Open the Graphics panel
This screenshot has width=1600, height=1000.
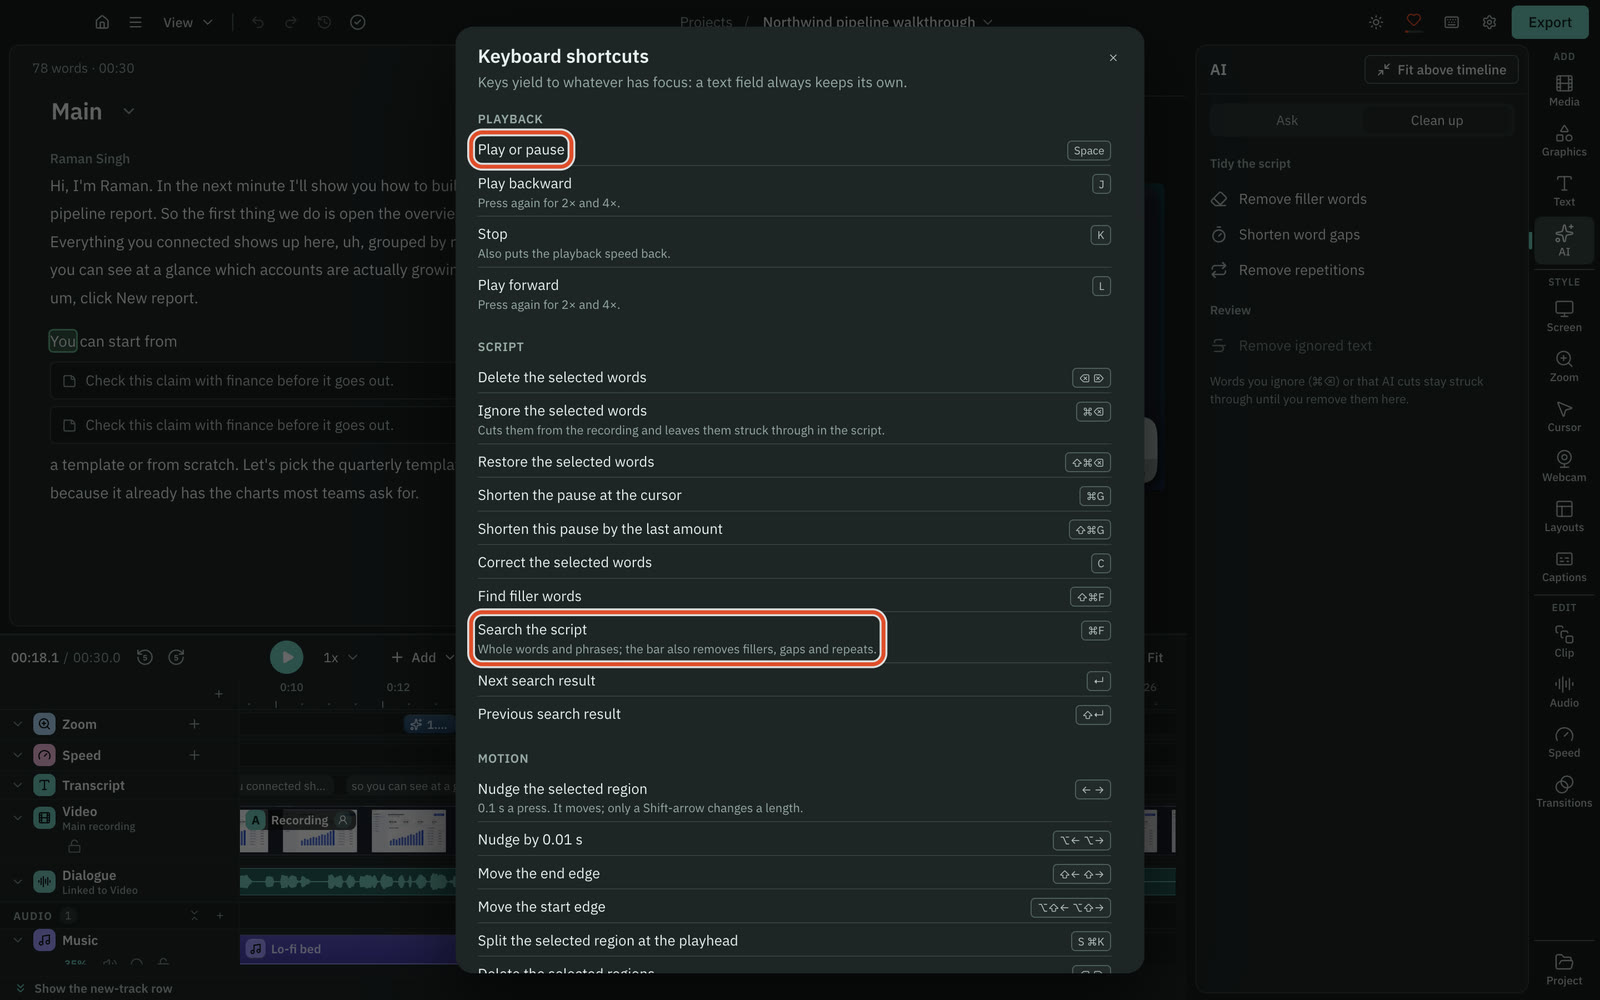coord(1564,140)
